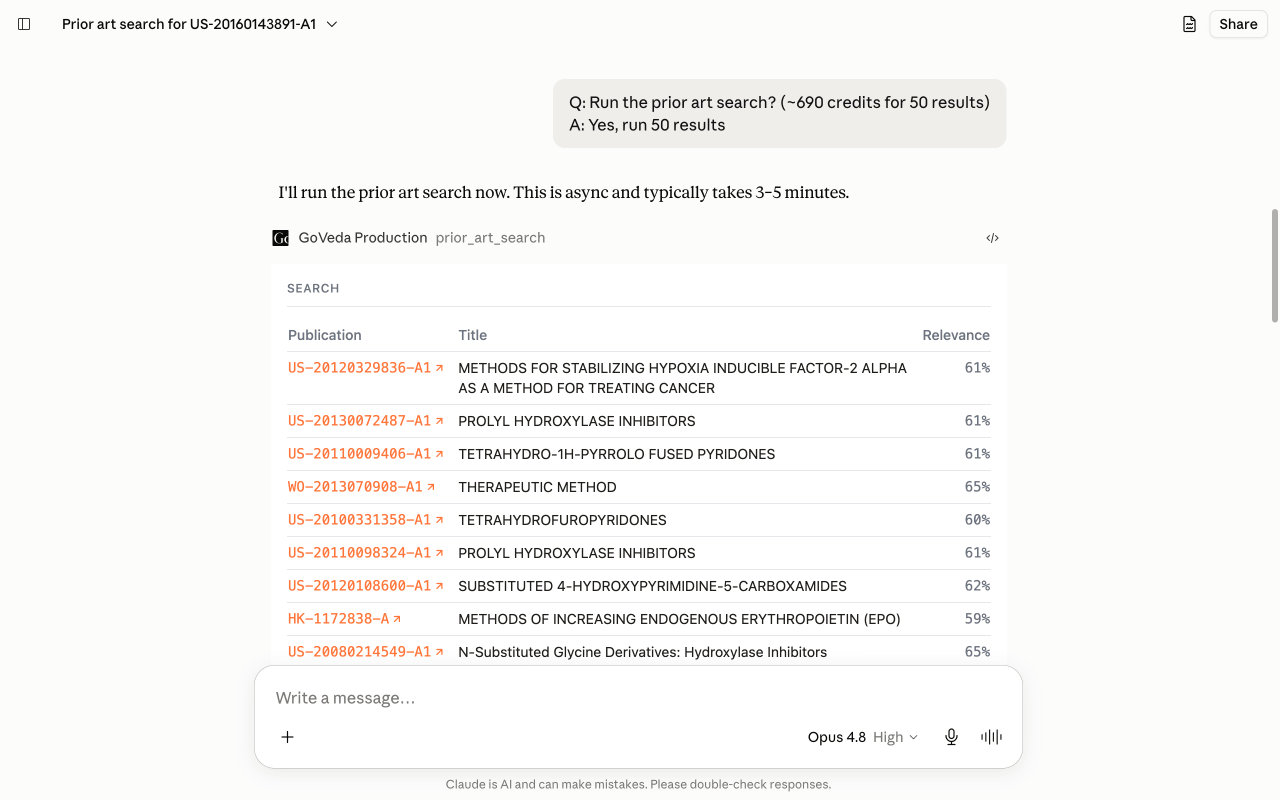The height and width of the screenshot is (800, 1280).
Task: Toggle the sidebar panel icon
Action: [x=24, y=24]
